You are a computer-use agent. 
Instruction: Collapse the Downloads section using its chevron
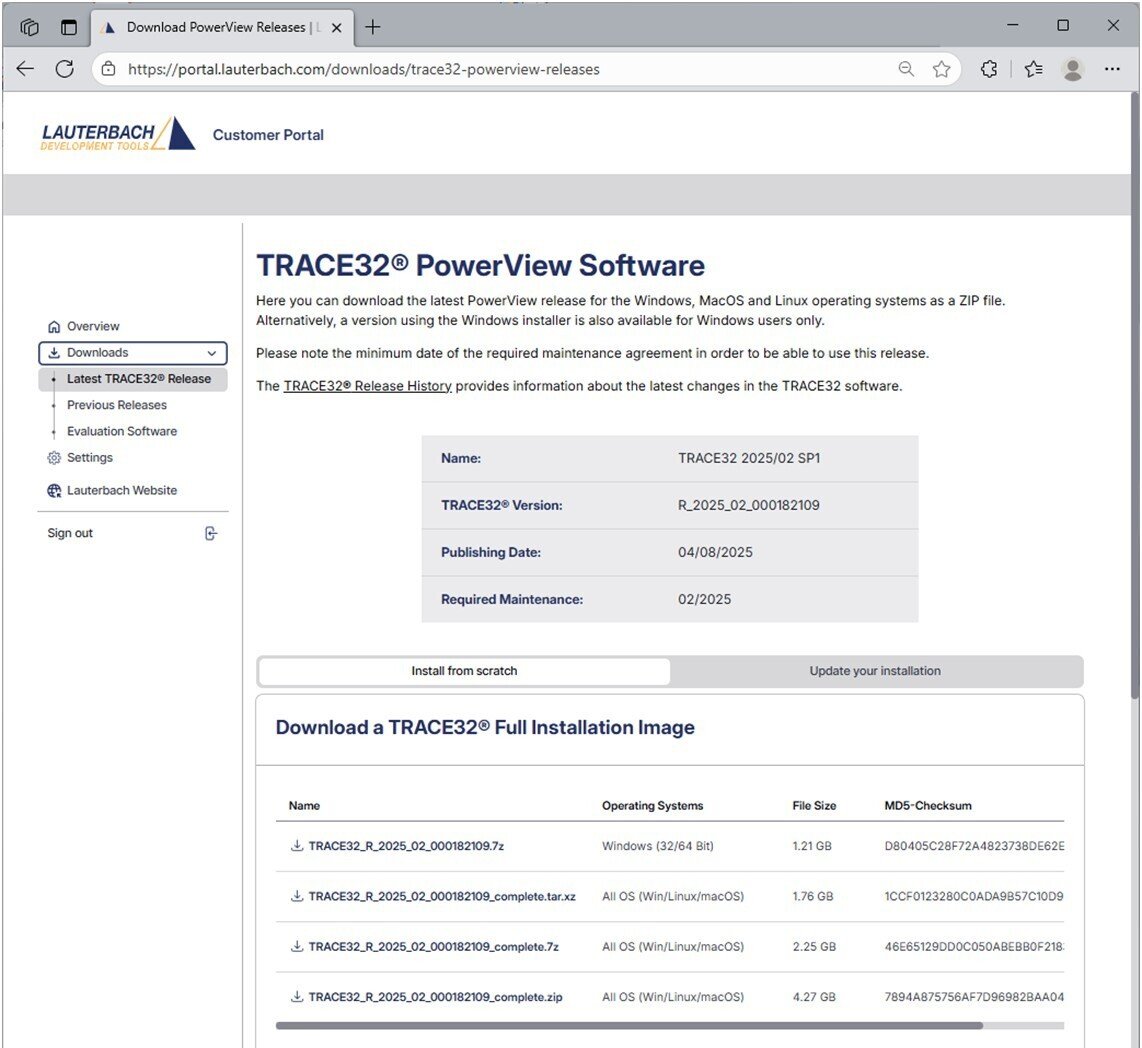point(211,352)
